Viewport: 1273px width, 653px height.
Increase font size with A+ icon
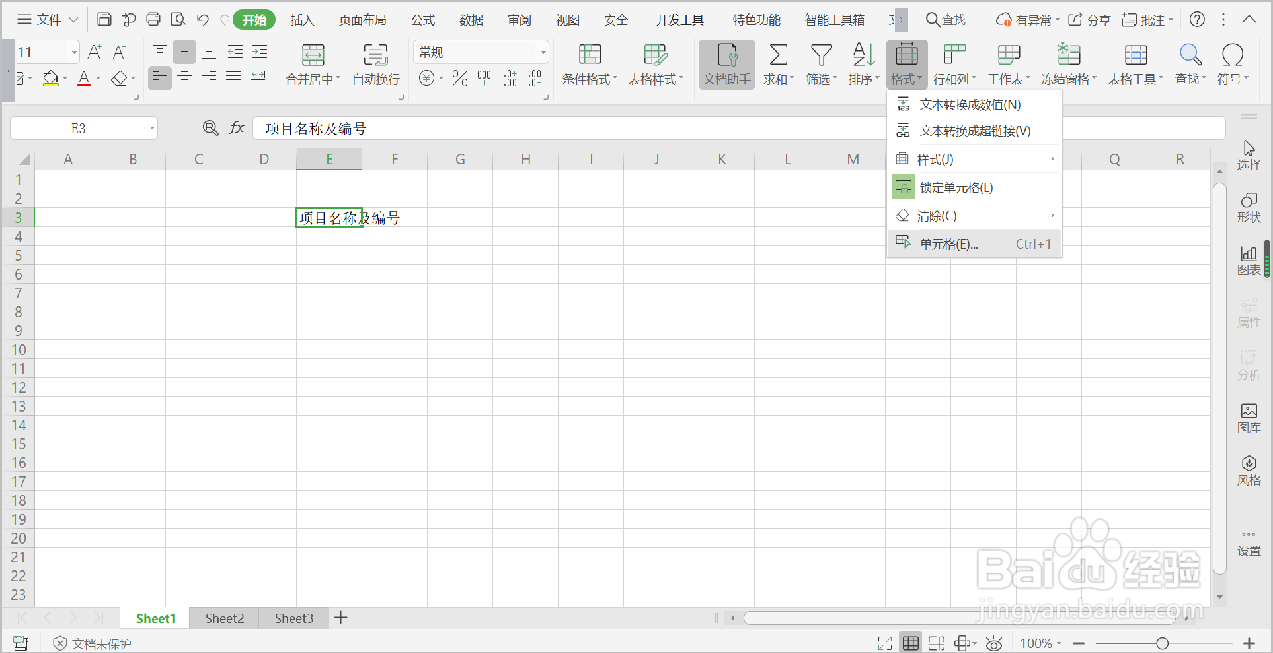(x=95, y=52)
